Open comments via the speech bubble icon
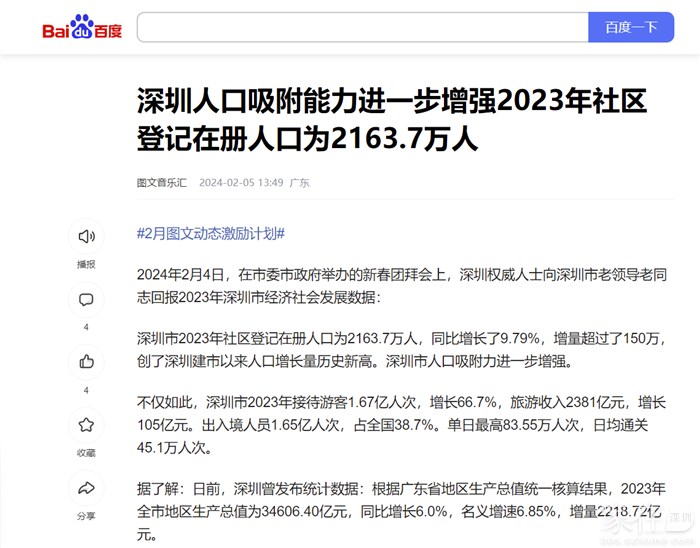Image resolution: width=700 pixels, height=548 pixels. (86, 299)
